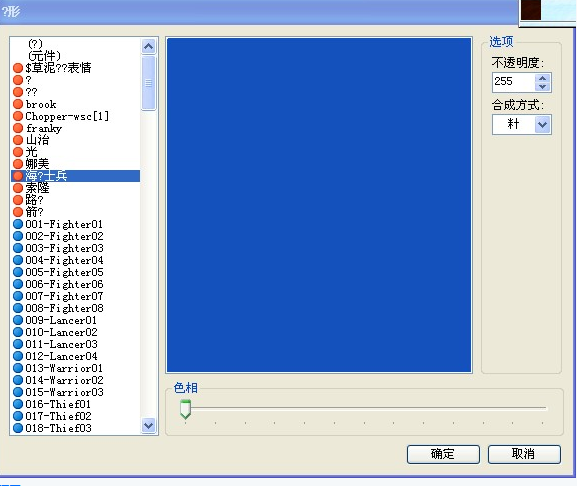
Task: Increase opacity with the up arrow
Action: point(542,78)
